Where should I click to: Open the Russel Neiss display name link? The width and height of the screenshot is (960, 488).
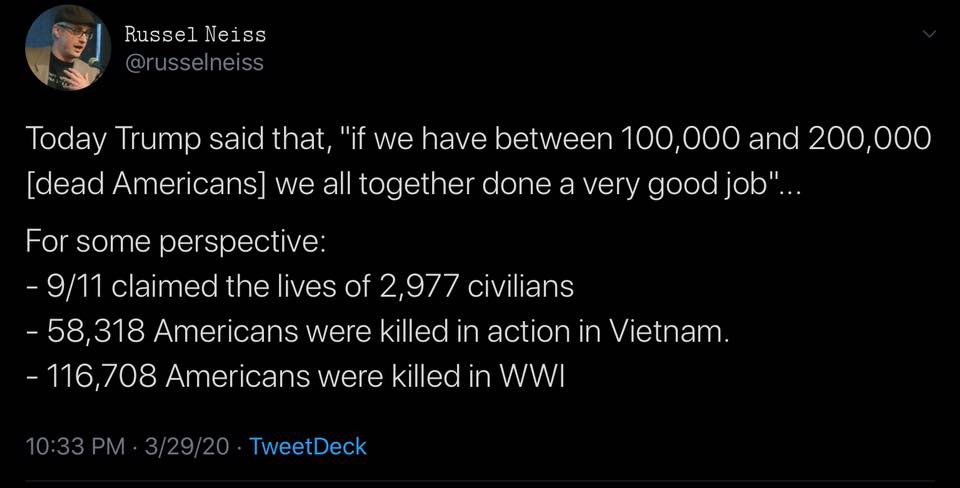click(x=195, y=34)
